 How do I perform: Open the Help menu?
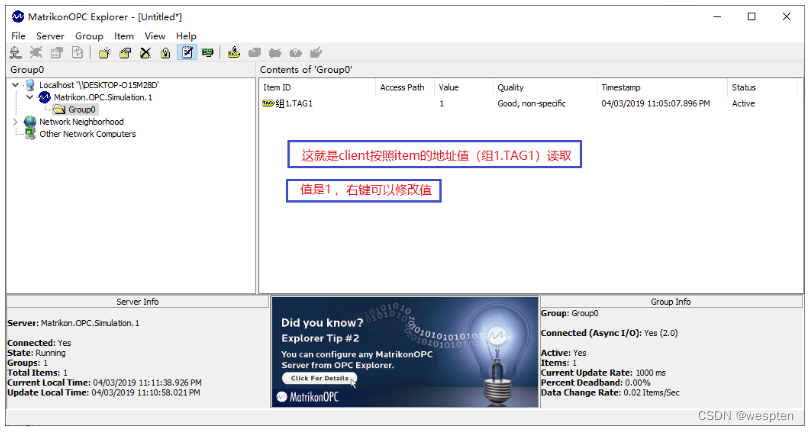coord(186,36)
